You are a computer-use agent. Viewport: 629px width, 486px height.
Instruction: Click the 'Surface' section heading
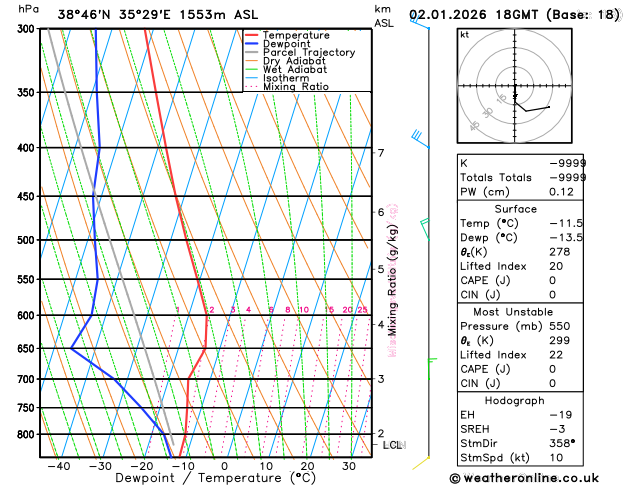point(515,209)
